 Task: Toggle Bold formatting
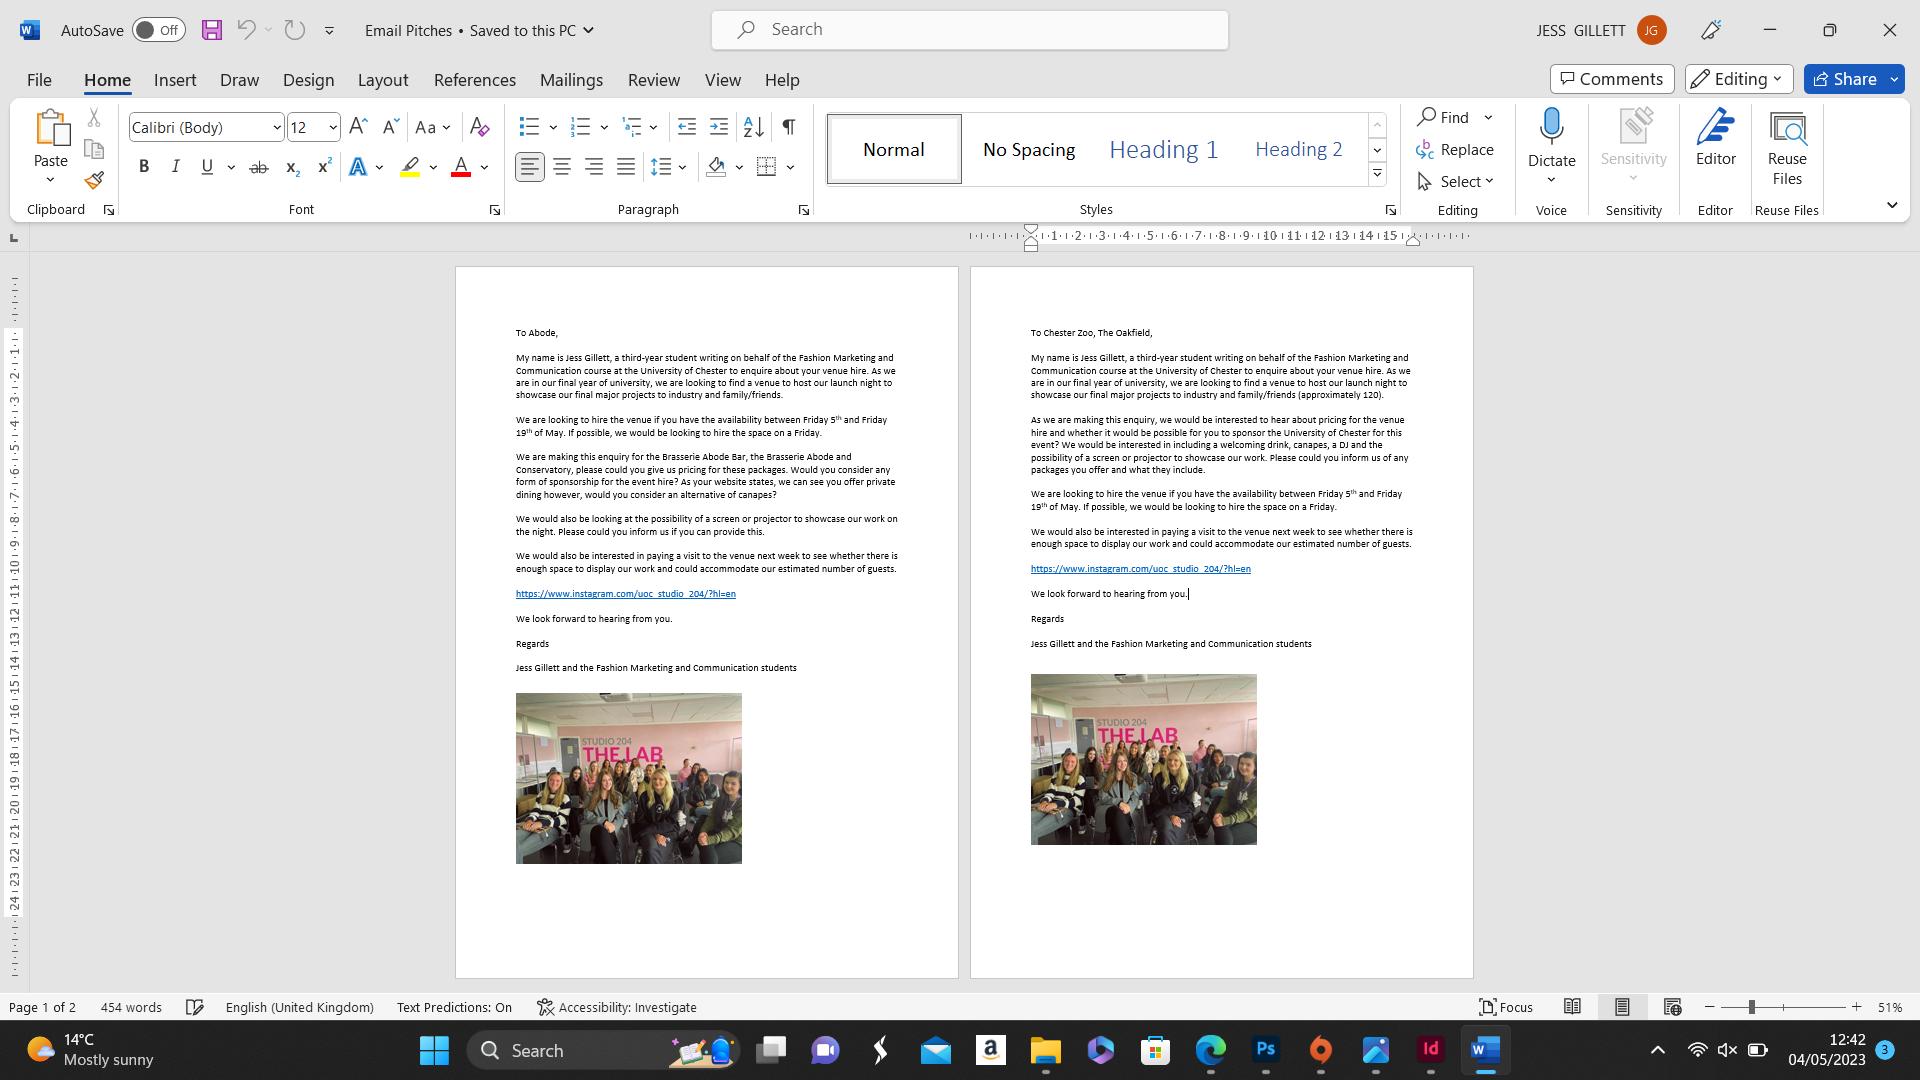144,167
